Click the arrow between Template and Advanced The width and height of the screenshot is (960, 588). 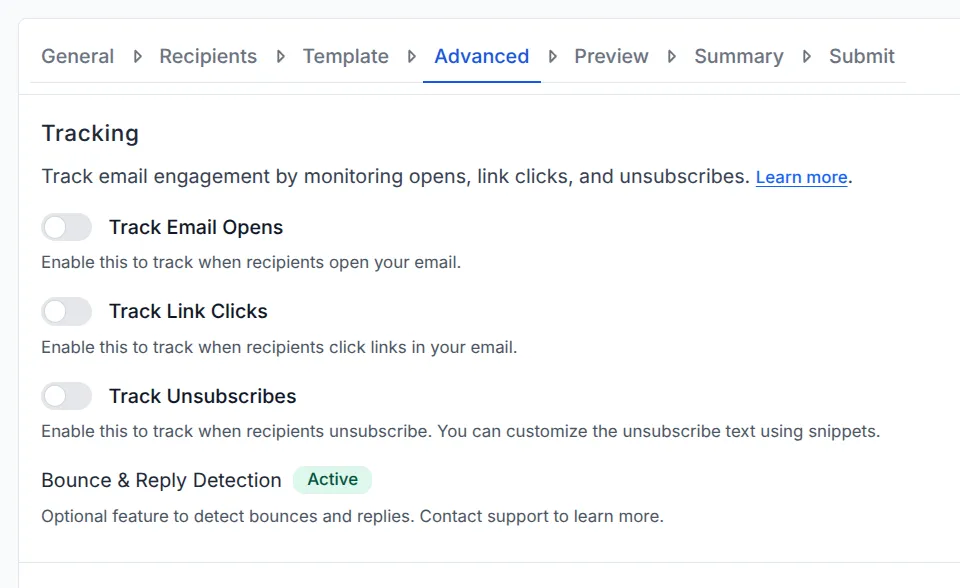[x=412, y=57]
